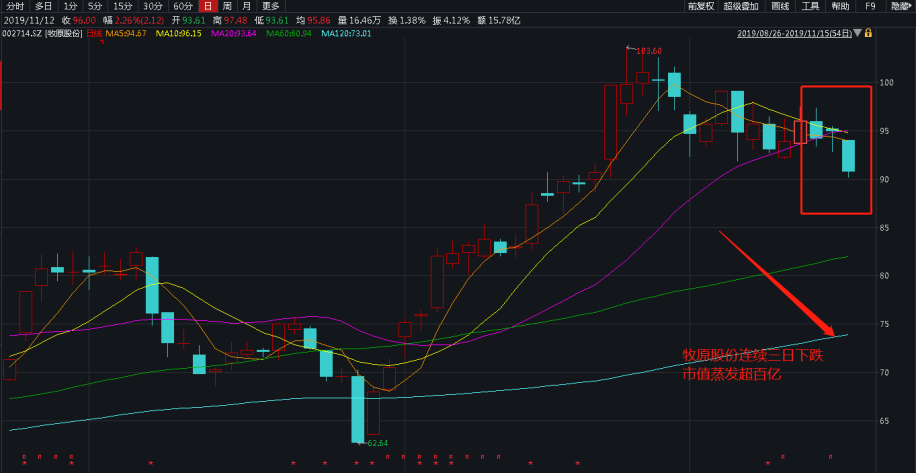This screenshot has width=917, height=473.
Task: Expand the date range dropdown triangle
Action: [858, 33]
